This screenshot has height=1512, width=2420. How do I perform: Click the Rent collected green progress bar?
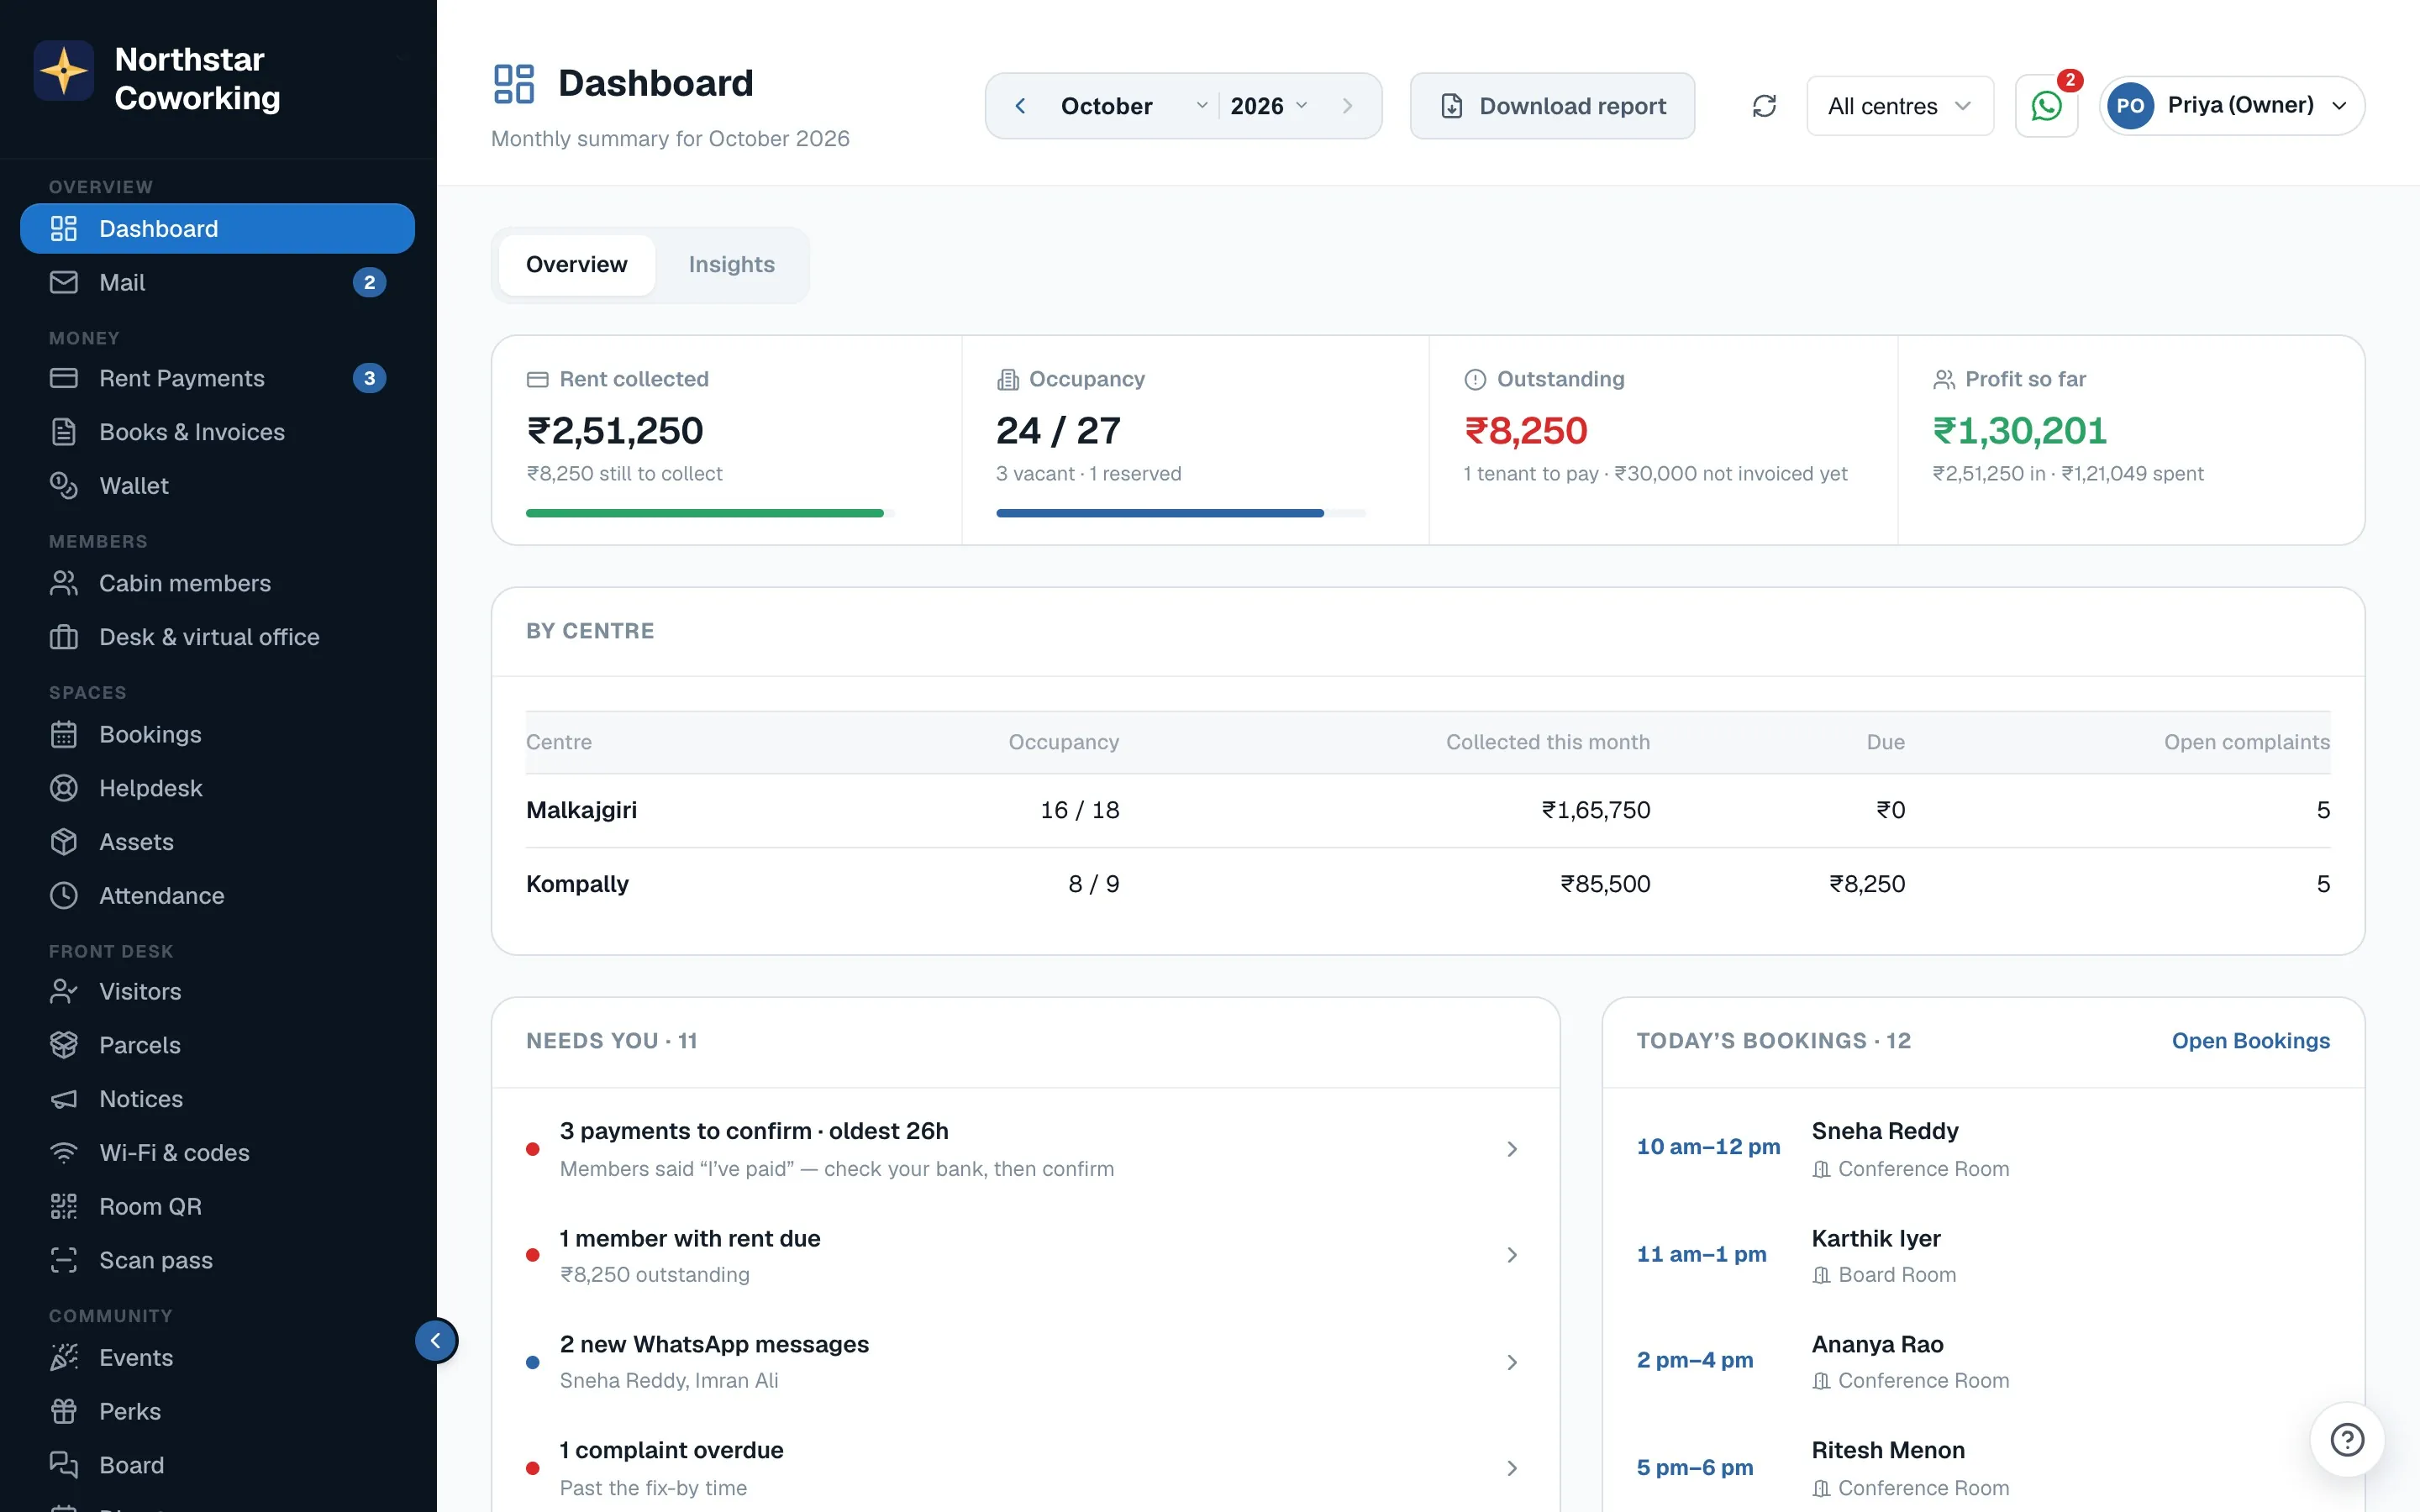tap(705, 513)
